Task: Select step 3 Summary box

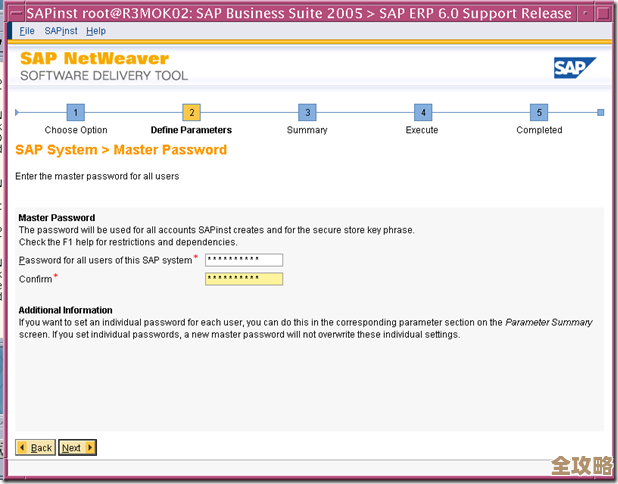Action: pos(307,112)
